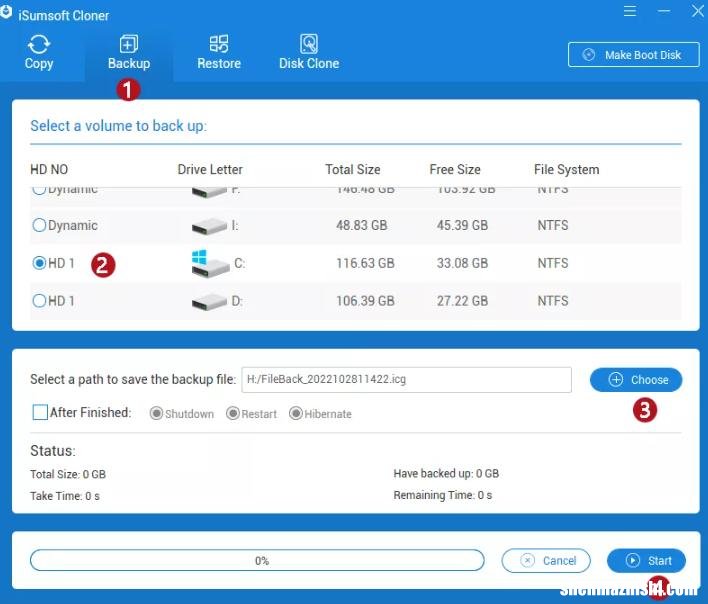The image size is (708, 604).
Task: Open the Copy tab
Action: click(39, 53)
